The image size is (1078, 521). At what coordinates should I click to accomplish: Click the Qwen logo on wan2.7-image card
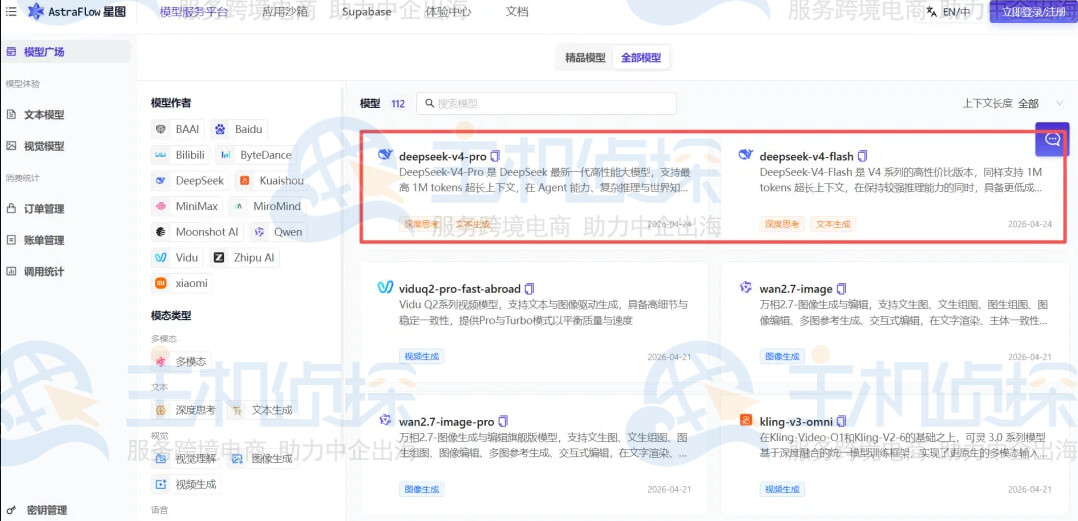[746, 287]
